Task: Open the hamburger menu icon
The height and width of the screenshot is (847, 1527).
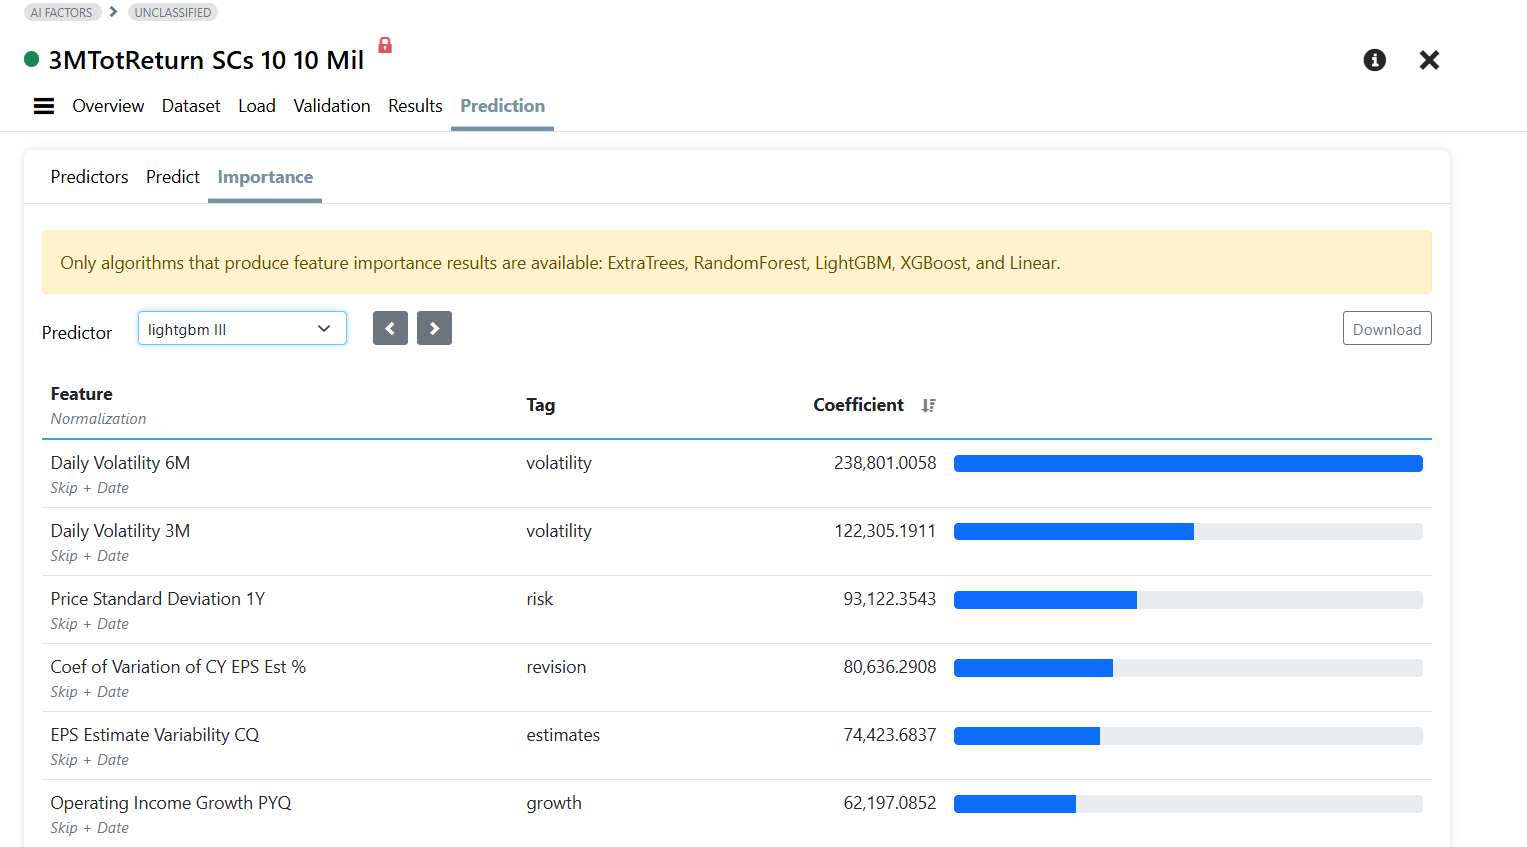Action: click(44, 106)
